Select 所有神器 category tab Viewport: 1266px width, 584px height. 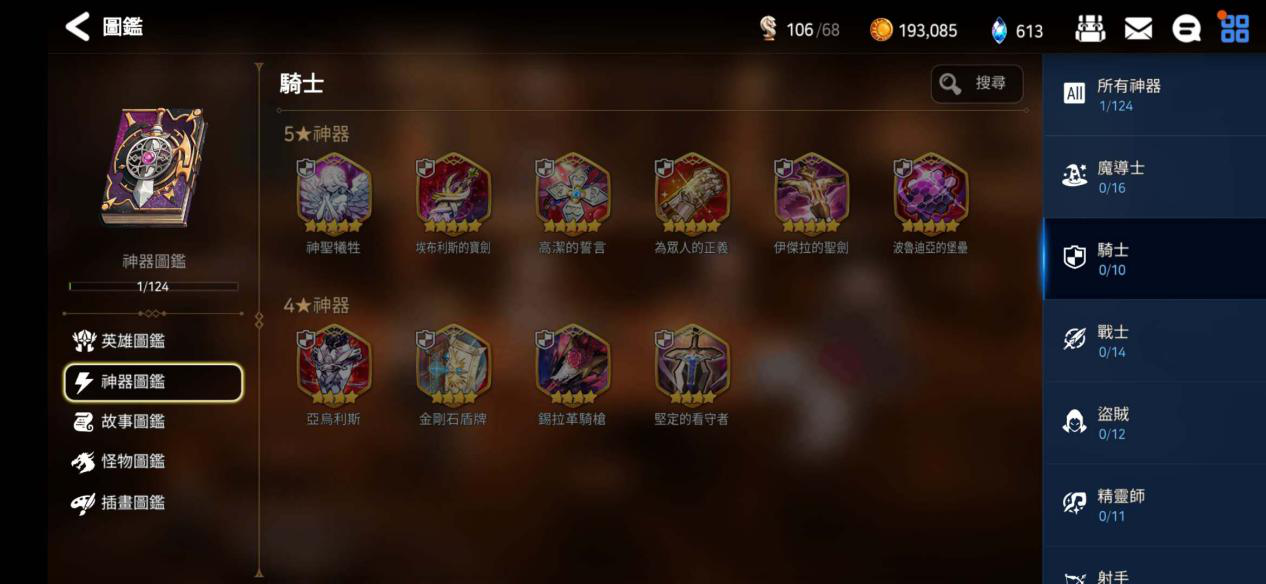1154,95
